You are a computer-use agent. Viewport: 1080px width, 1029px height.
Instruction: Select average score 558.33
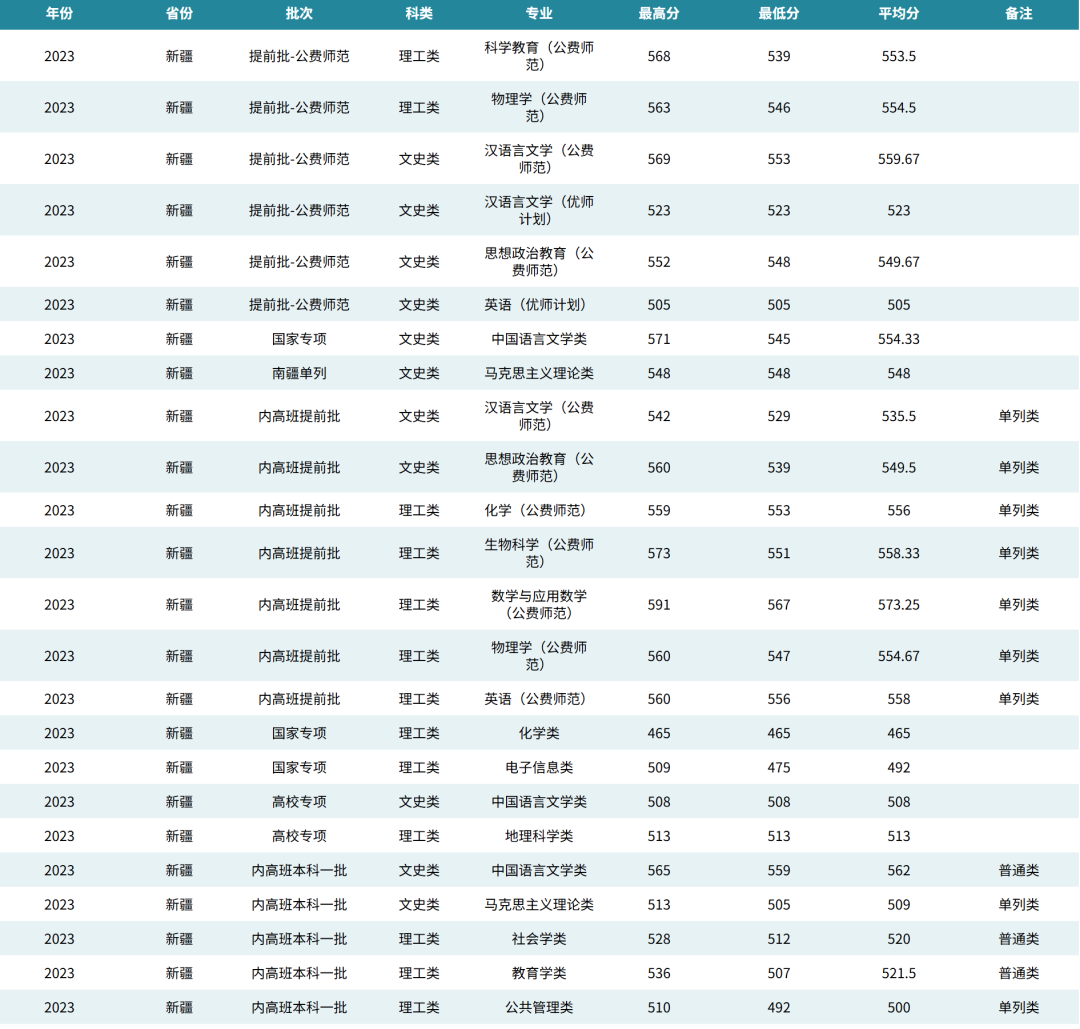(898, 553)
